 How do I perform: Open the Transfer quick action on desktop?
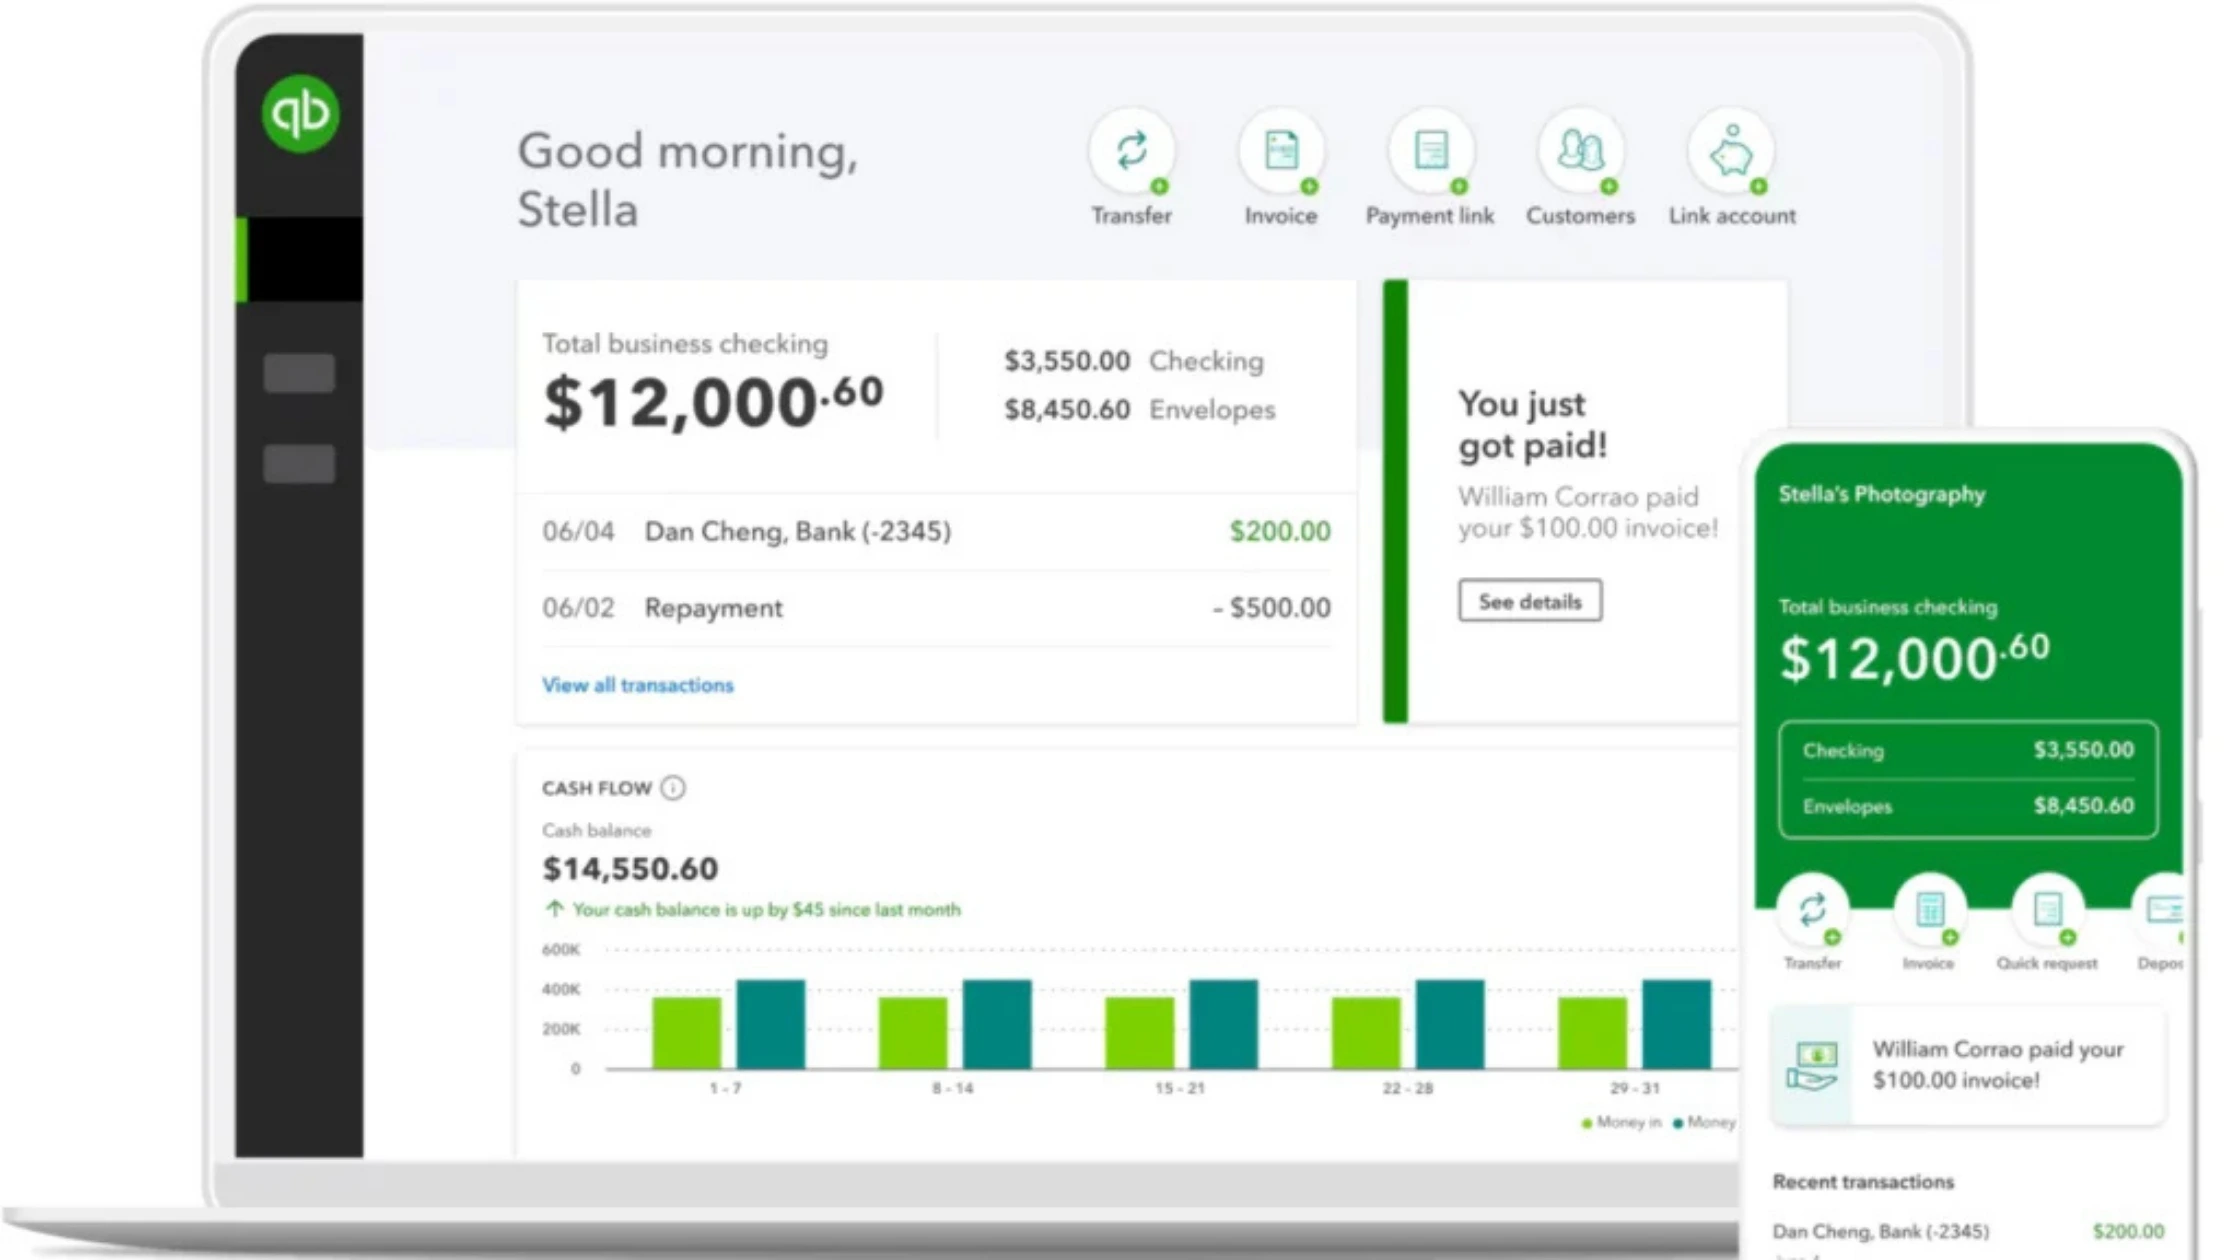pyautogui.click(x=1131, y=152)
